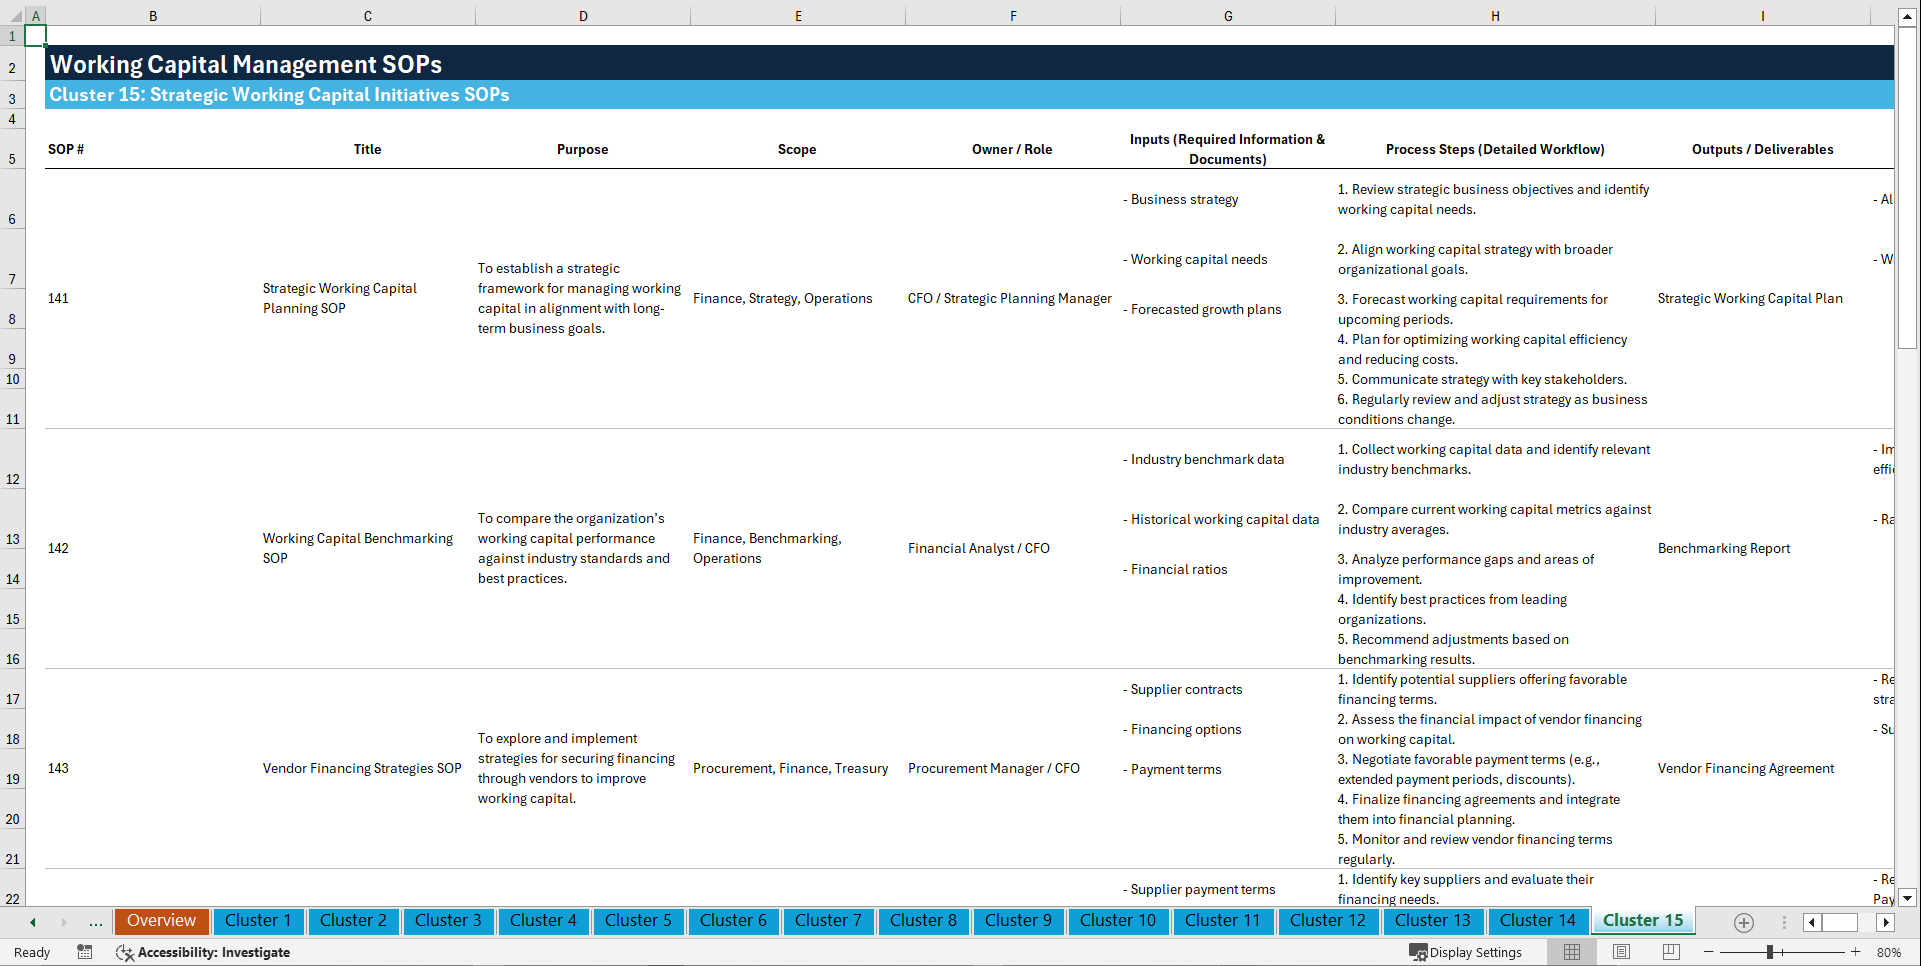The image size is (1921, 966).
Task: Open the sheet navigation arrow on far left
Action: click(x=31, y=922)
